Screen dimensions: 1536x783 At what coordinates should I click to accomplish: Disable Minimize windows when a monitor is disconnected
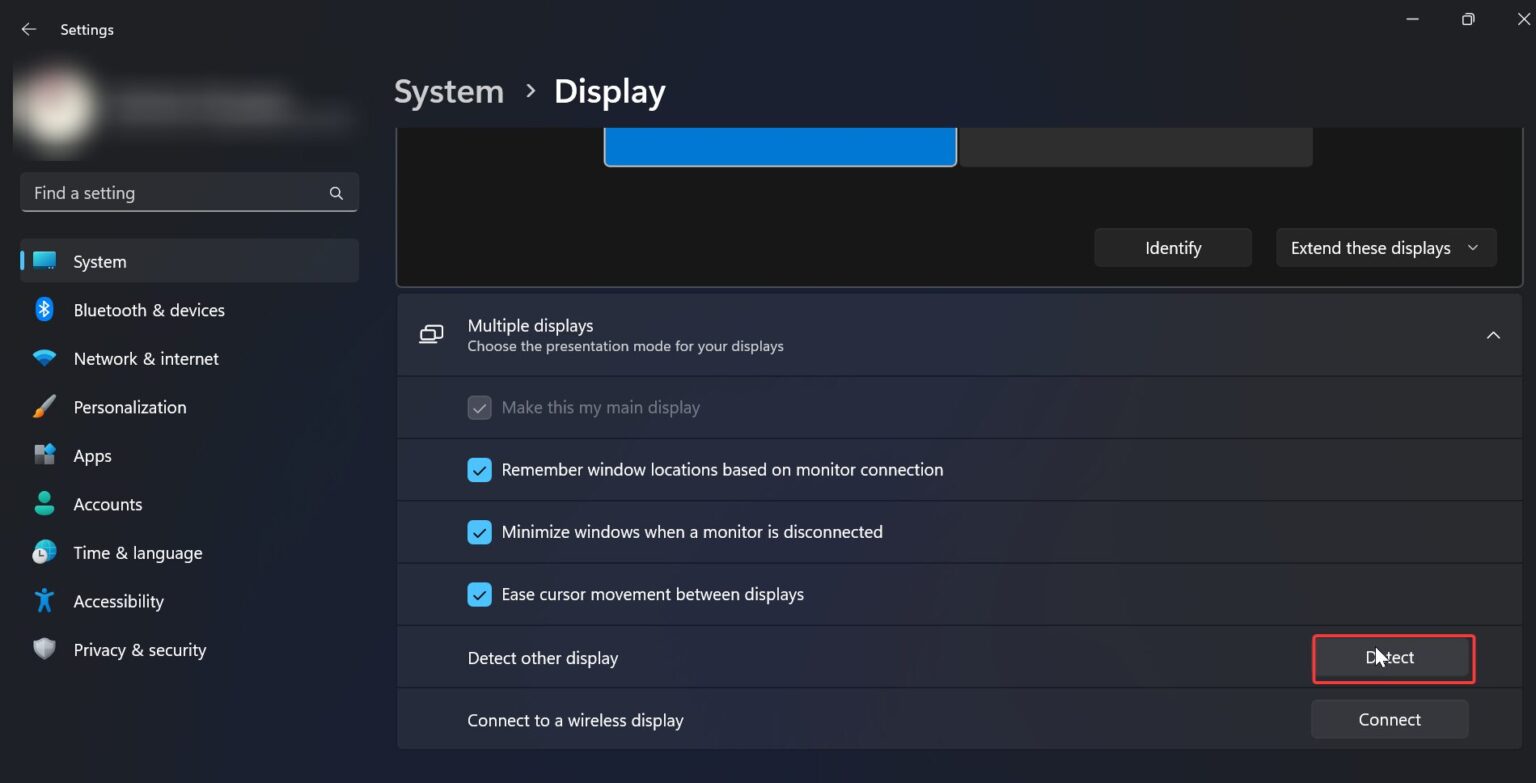point(479,532)
